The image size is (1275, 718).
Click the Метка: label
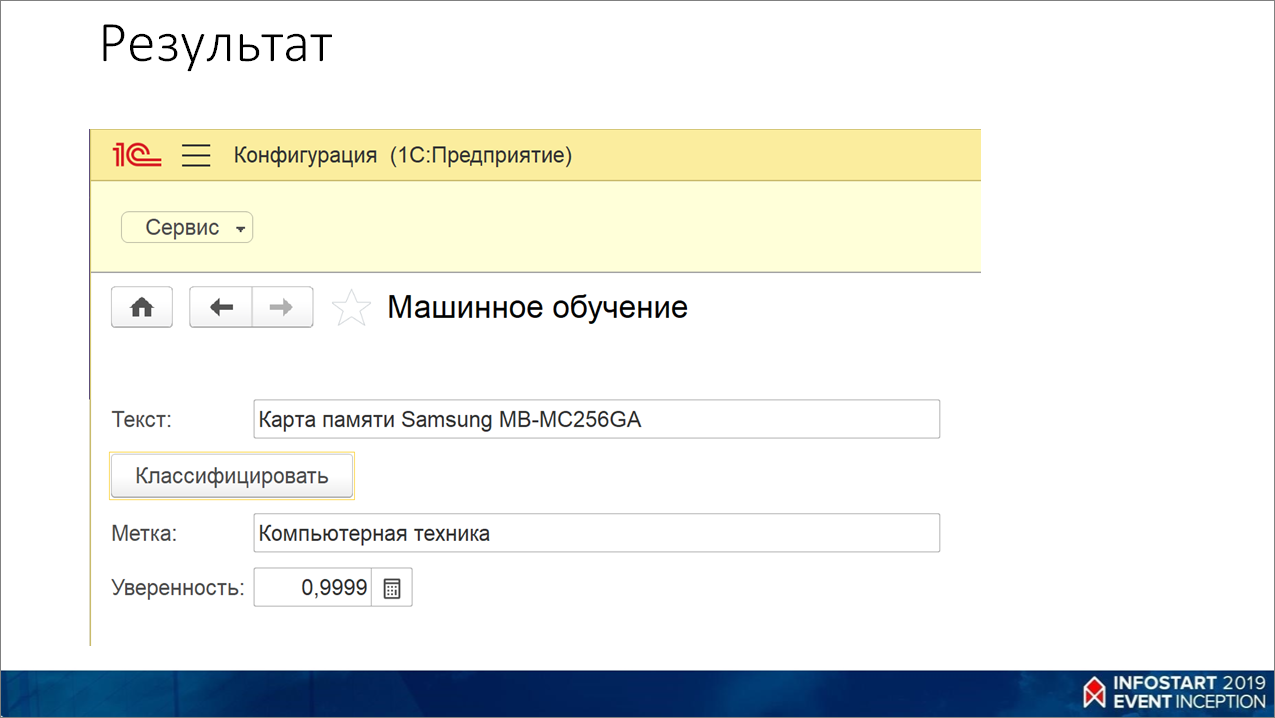pos(144,533)
